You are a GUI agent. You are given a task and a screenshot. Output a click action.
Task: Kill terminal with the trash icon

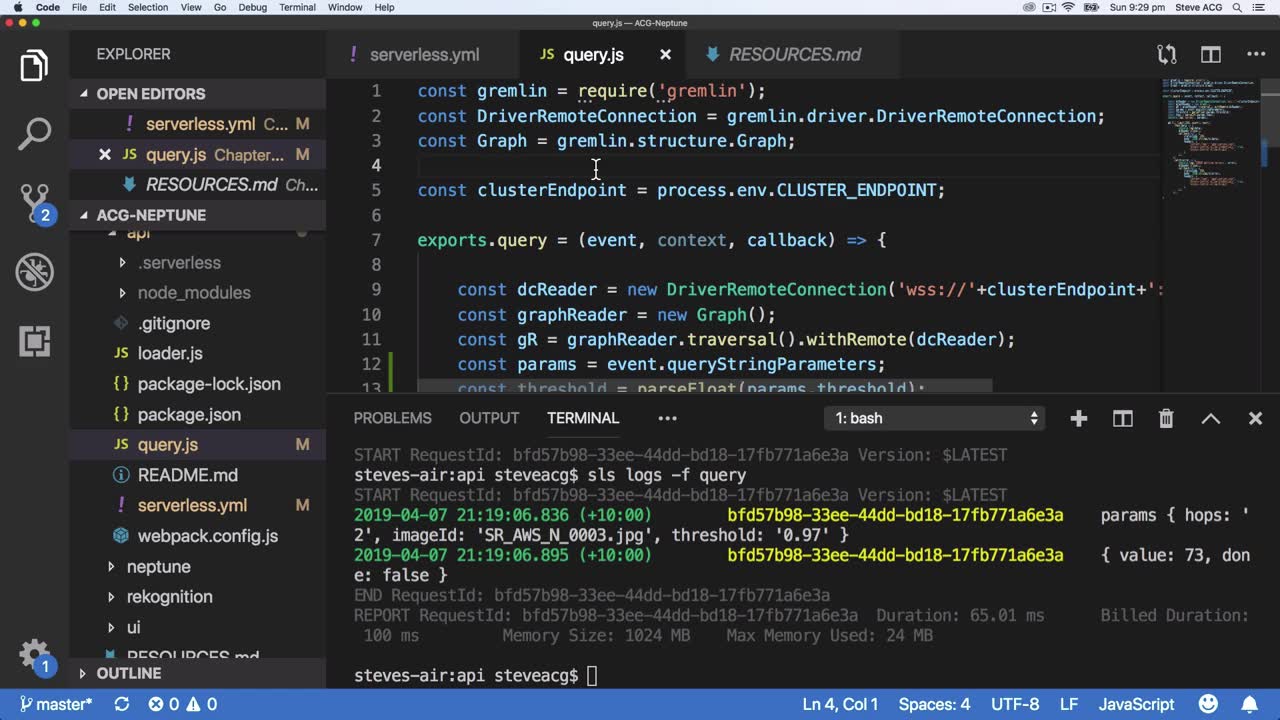pyautogui.click(x=1166, y=419)
